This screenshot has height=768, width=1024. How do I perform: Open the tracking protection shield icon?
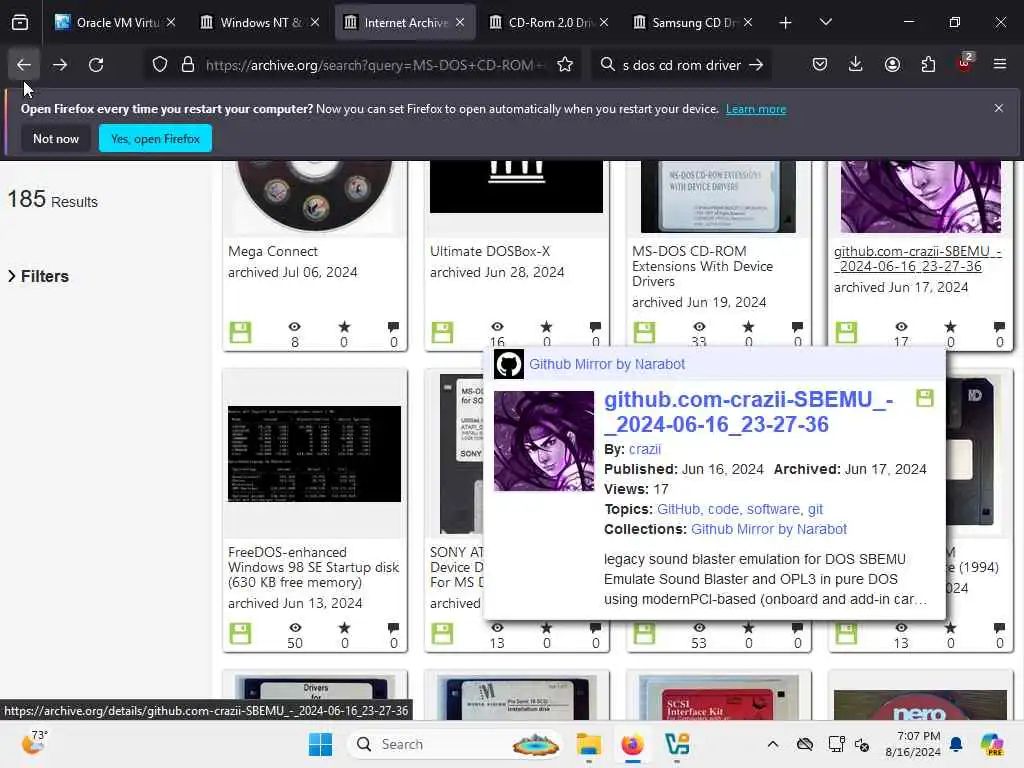click(160, 65)
